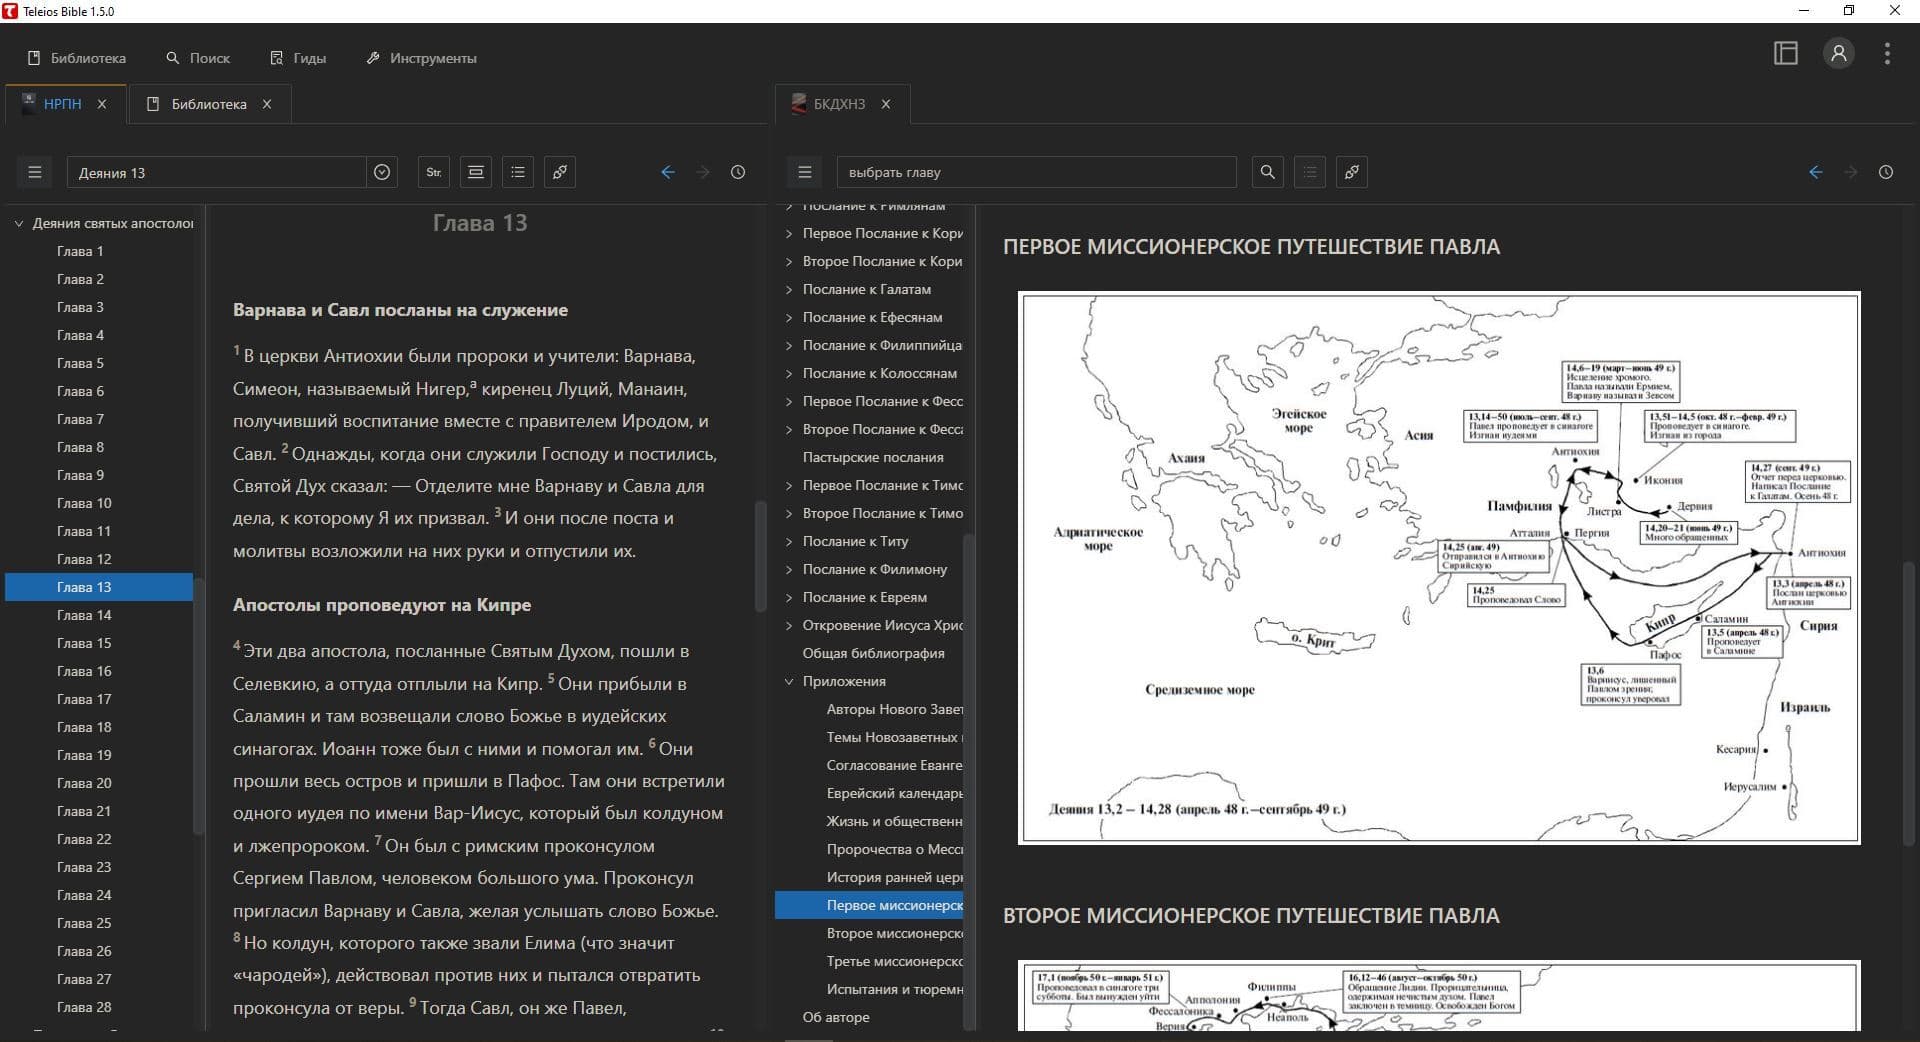Open the user account icon
Screen dimensions: 1920x1042
(x=1838, y=53)
